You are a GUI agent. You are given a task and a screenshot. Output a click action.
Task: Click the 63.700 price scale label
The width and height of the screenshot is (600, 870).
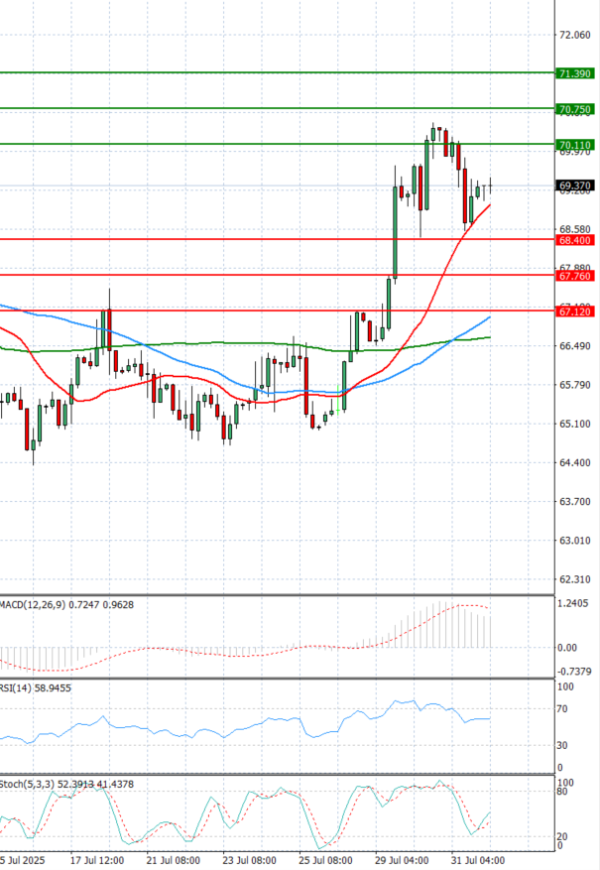[574, 501]
